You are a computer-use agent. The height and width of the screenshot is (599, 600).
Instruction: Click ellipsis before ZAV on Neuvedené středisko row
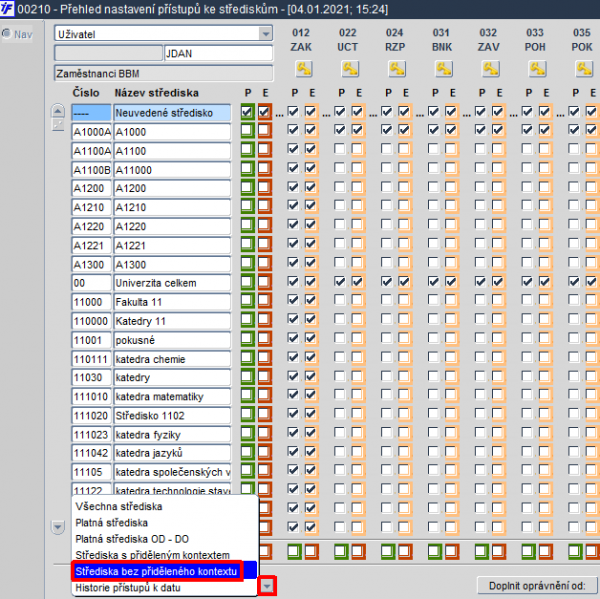pyautogui.click(x=467, y=114)
